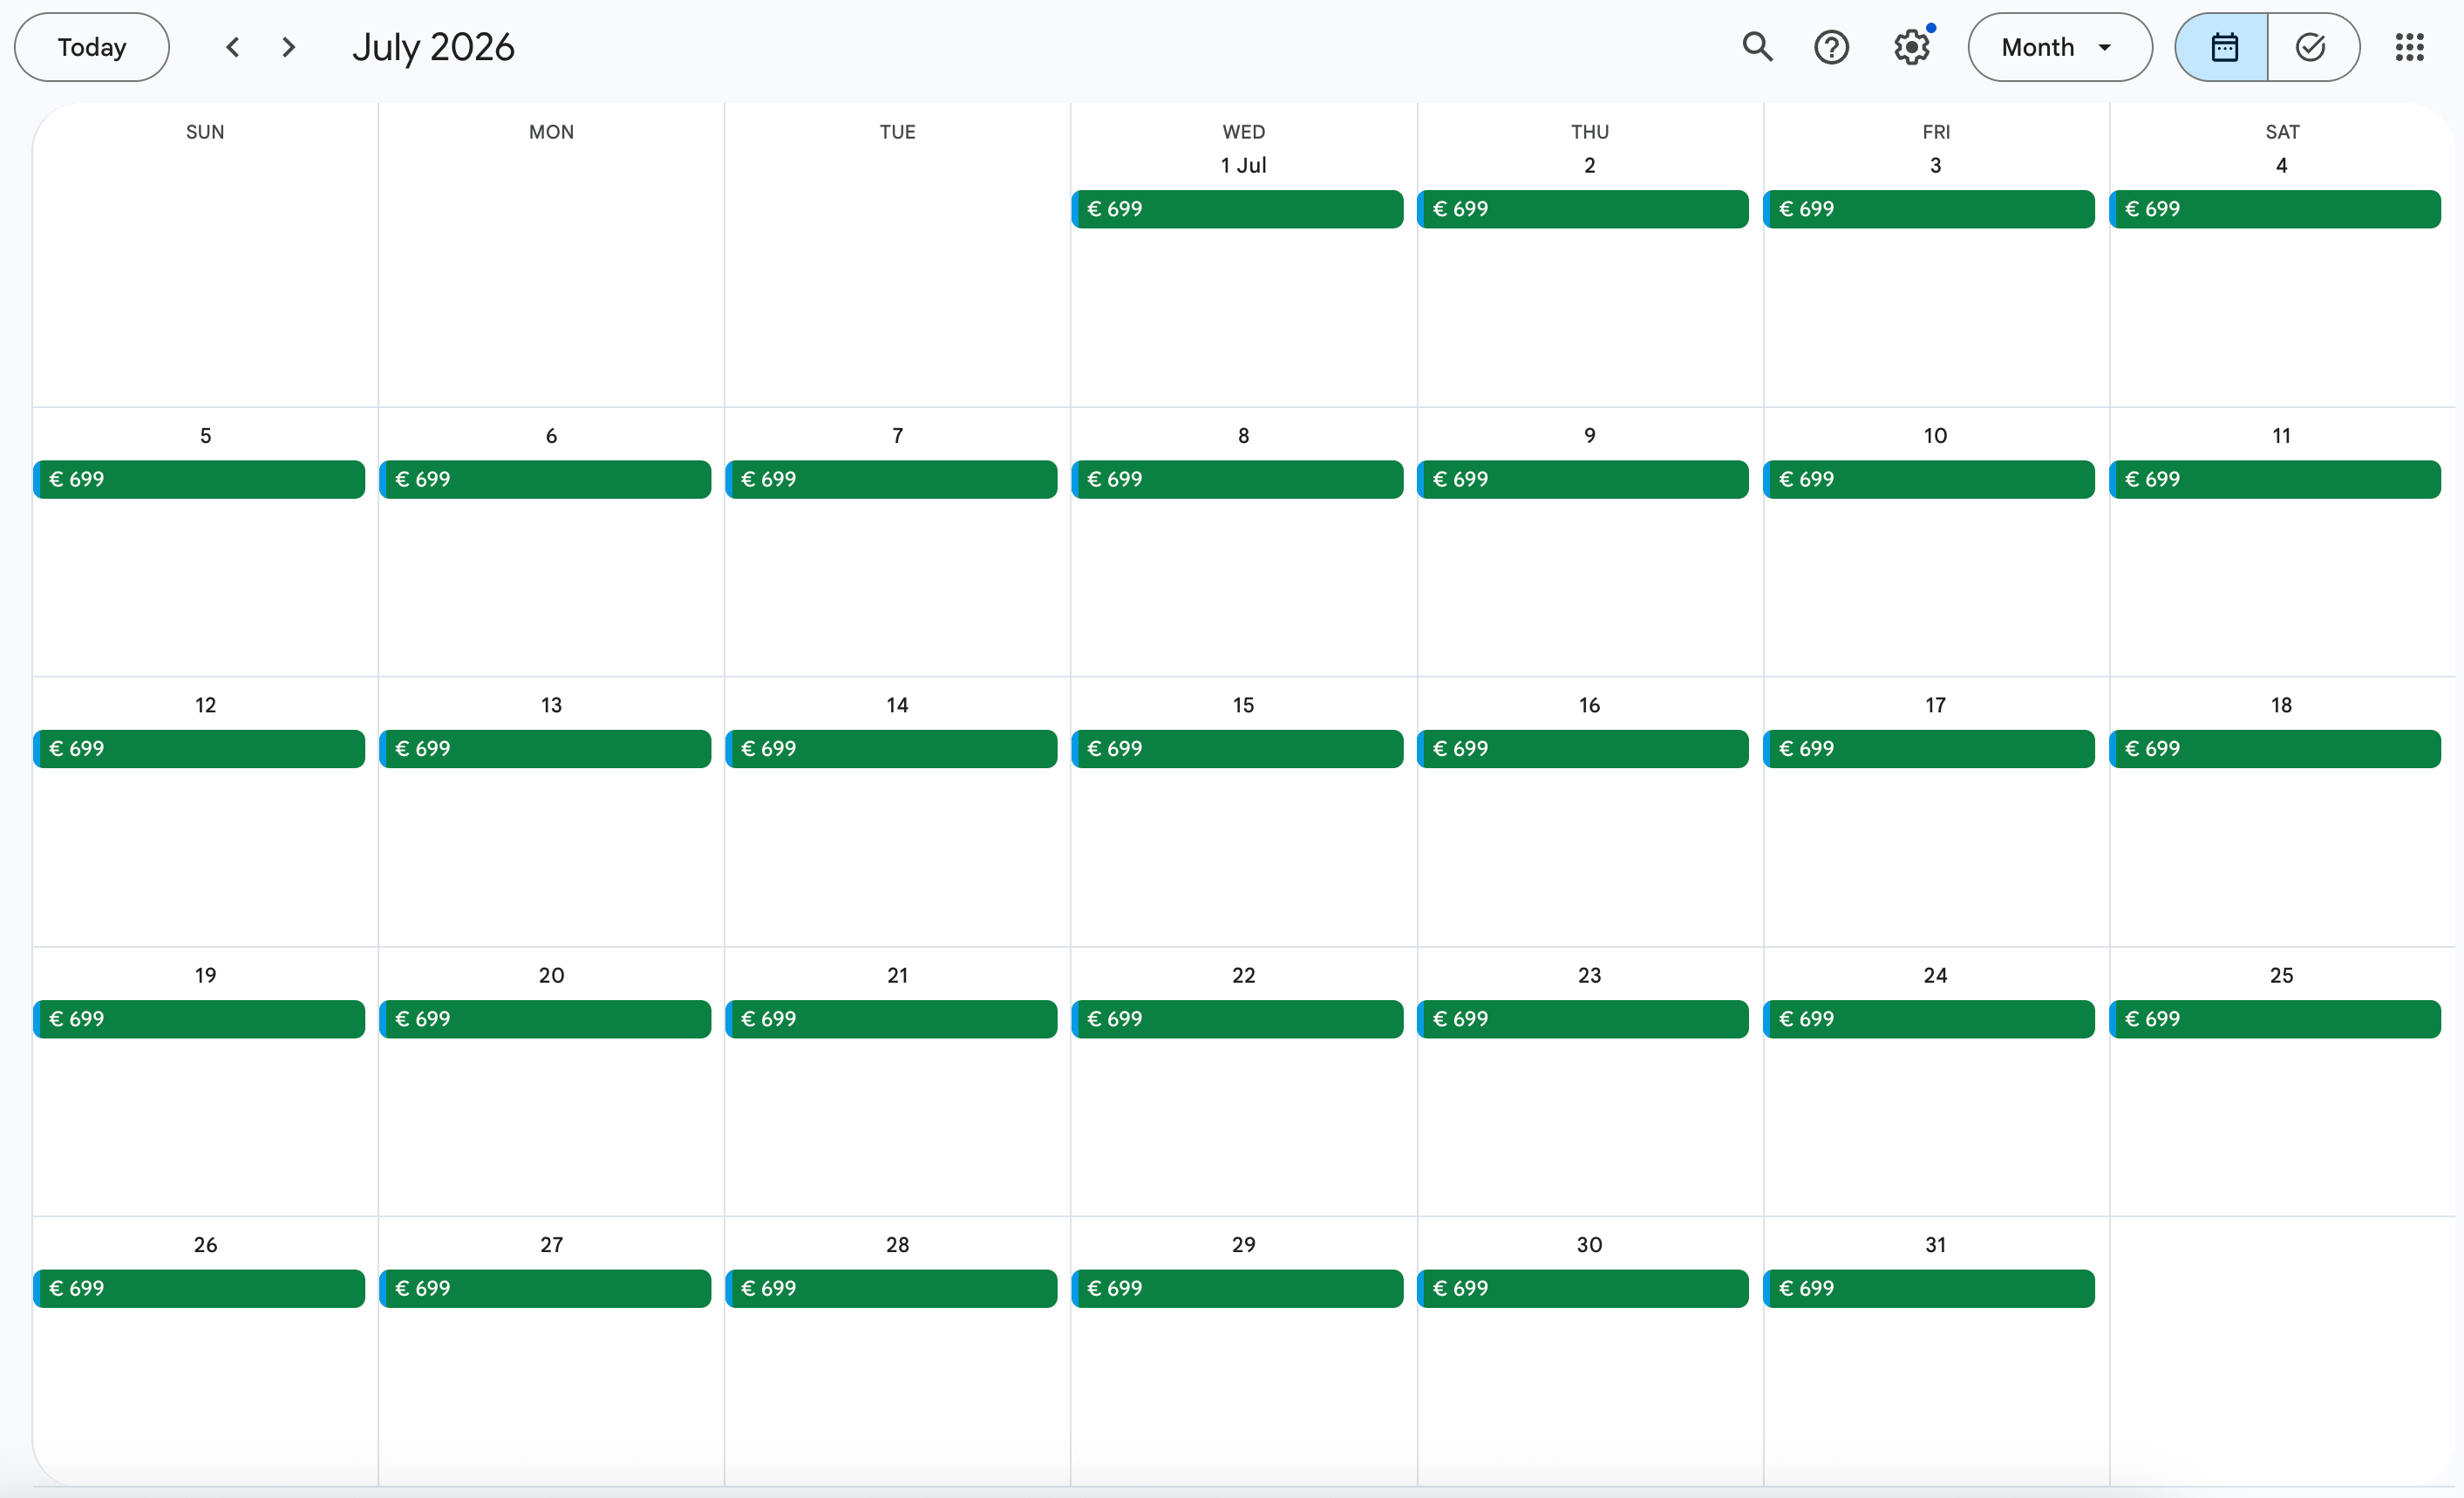The width and height of the screenshot is (2464, 1498).
Task: Open the € 699 event on July 7
Action: point(891,479)
